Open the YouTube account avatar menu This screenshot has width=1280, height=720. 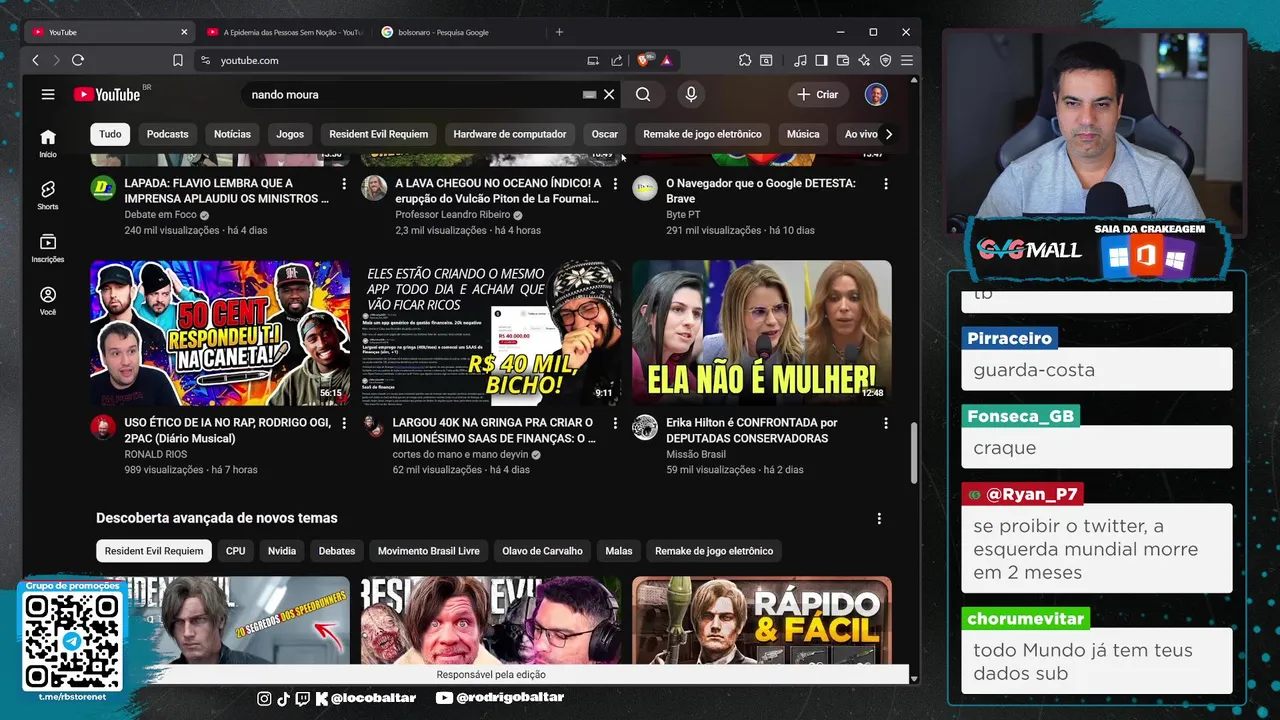point(876,94)
